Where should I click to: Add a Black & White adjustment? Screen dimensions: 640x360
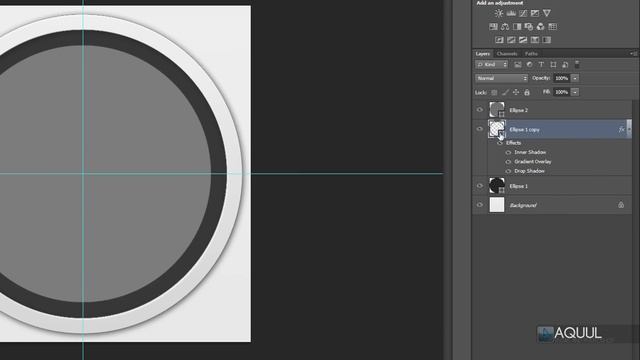[x=517, y=27]
